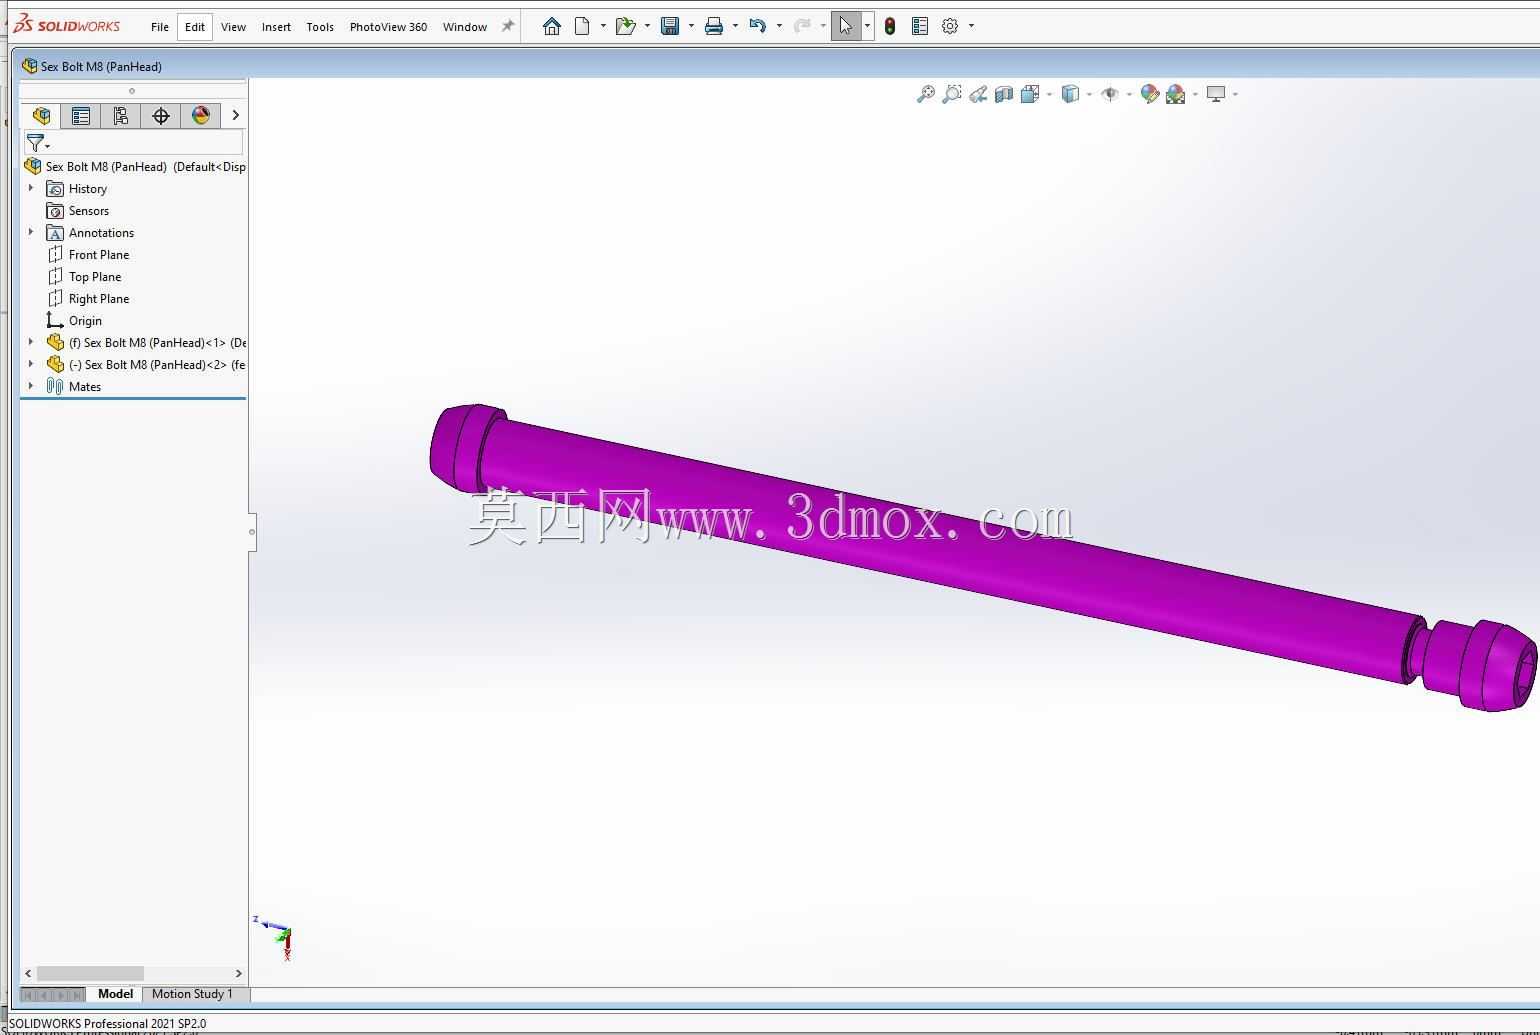
Task: Click the Rebuild traffic light icon
Action: pos(890,26)
